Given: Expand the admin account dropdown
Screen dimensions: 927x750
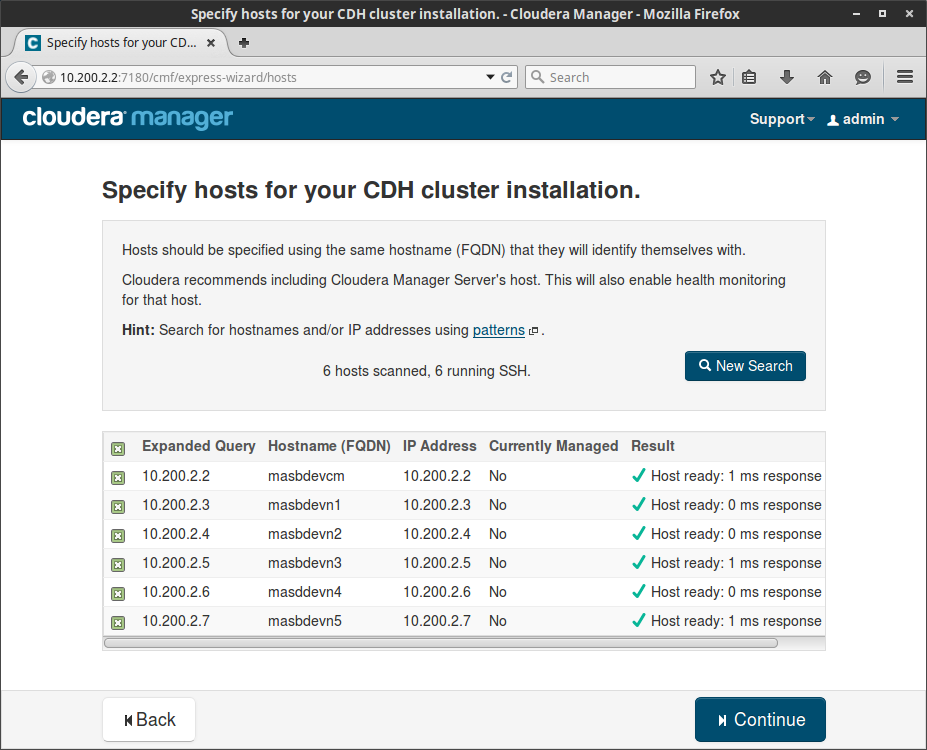Looking at the screenshot, I should [864, 119].
